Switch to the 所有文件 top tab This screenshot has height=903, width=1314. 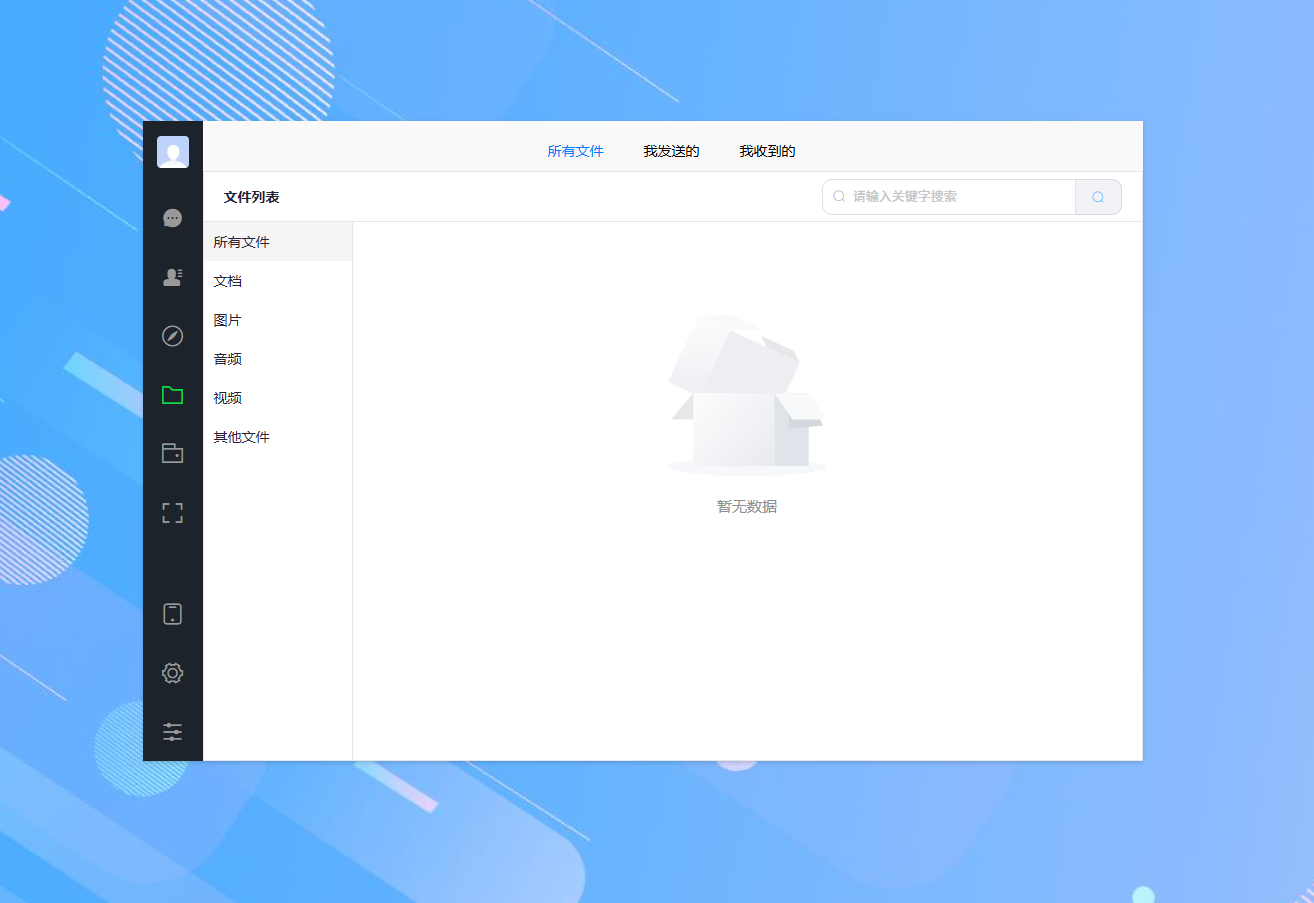click(576, 152)
